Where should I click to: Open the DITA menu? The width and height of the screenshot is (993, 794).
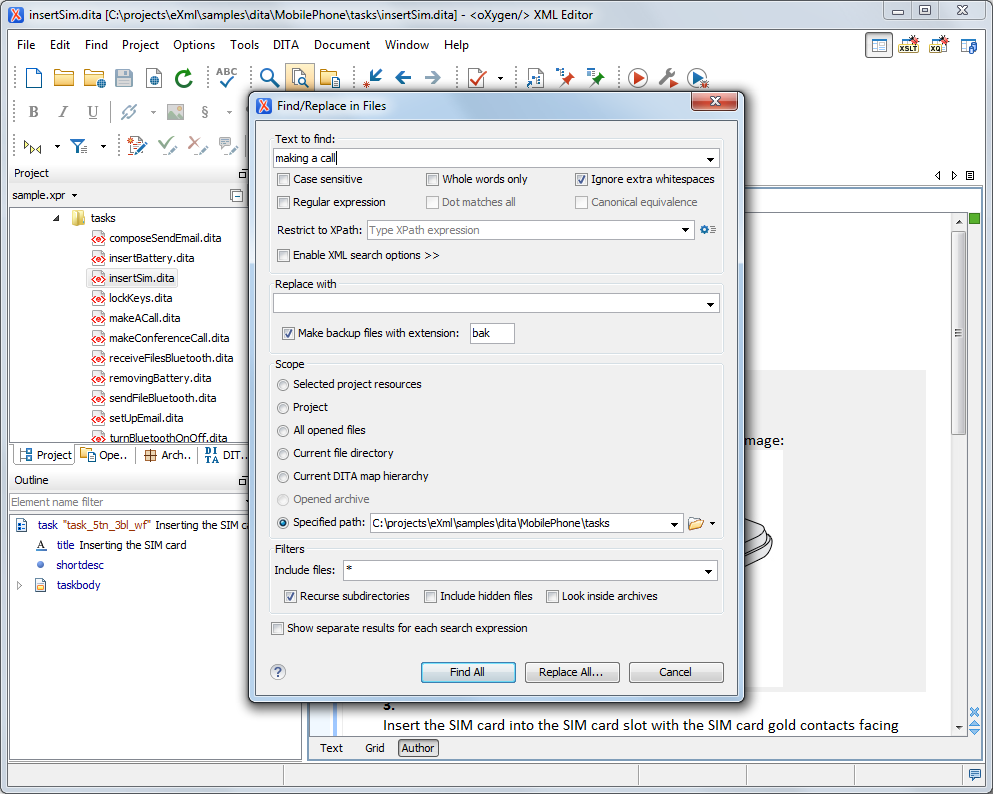286,45
